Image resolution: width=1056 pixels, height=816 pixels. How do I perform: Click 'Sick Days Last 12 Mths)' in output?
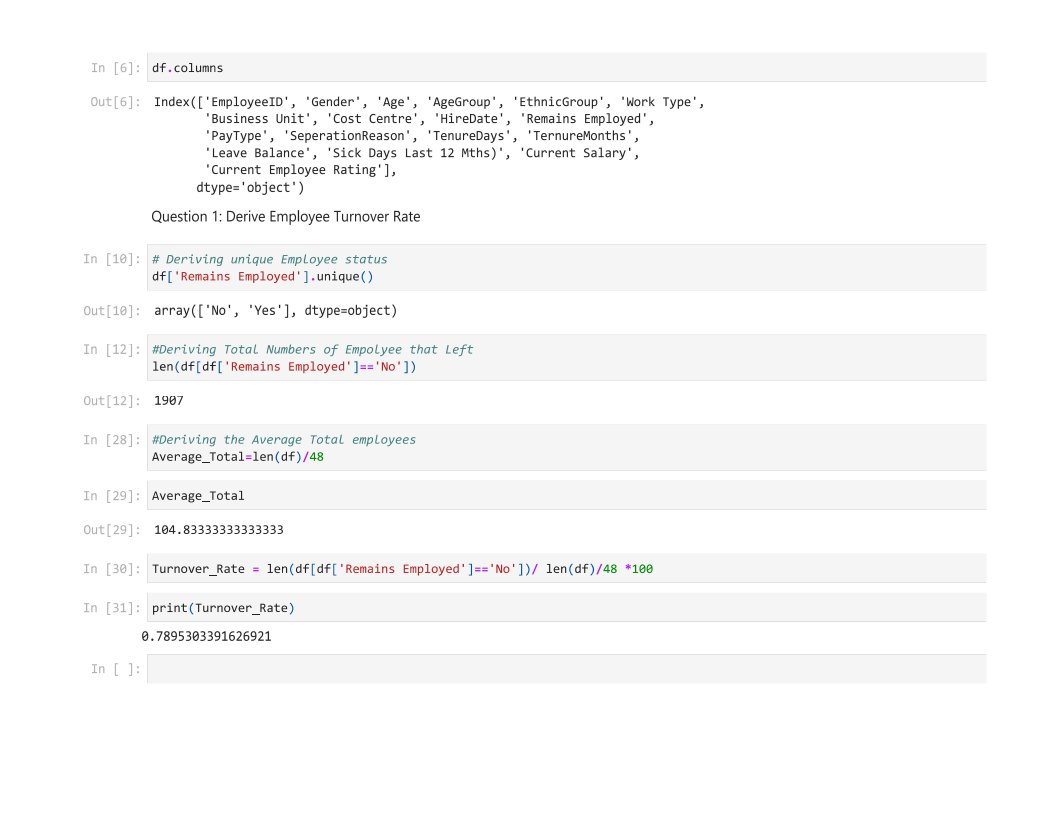[416, 153]
